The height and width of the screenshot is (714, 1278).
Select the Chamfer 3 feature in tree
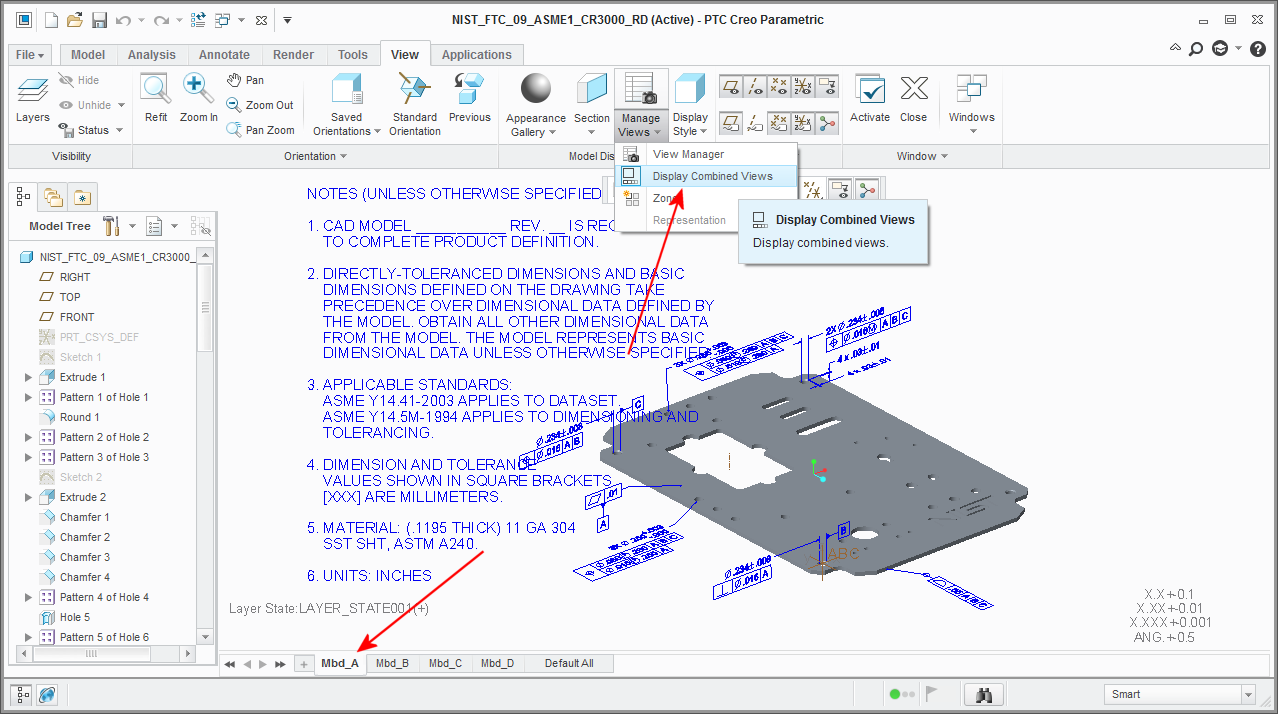point(84,557)
